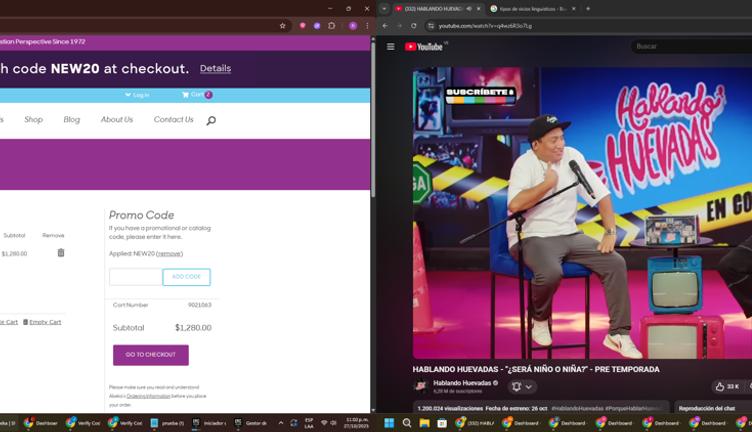Open the 'iniciador' taskbar item
Image resolution: width=752 pixels, height=432 pixels.
pos(209,423)
